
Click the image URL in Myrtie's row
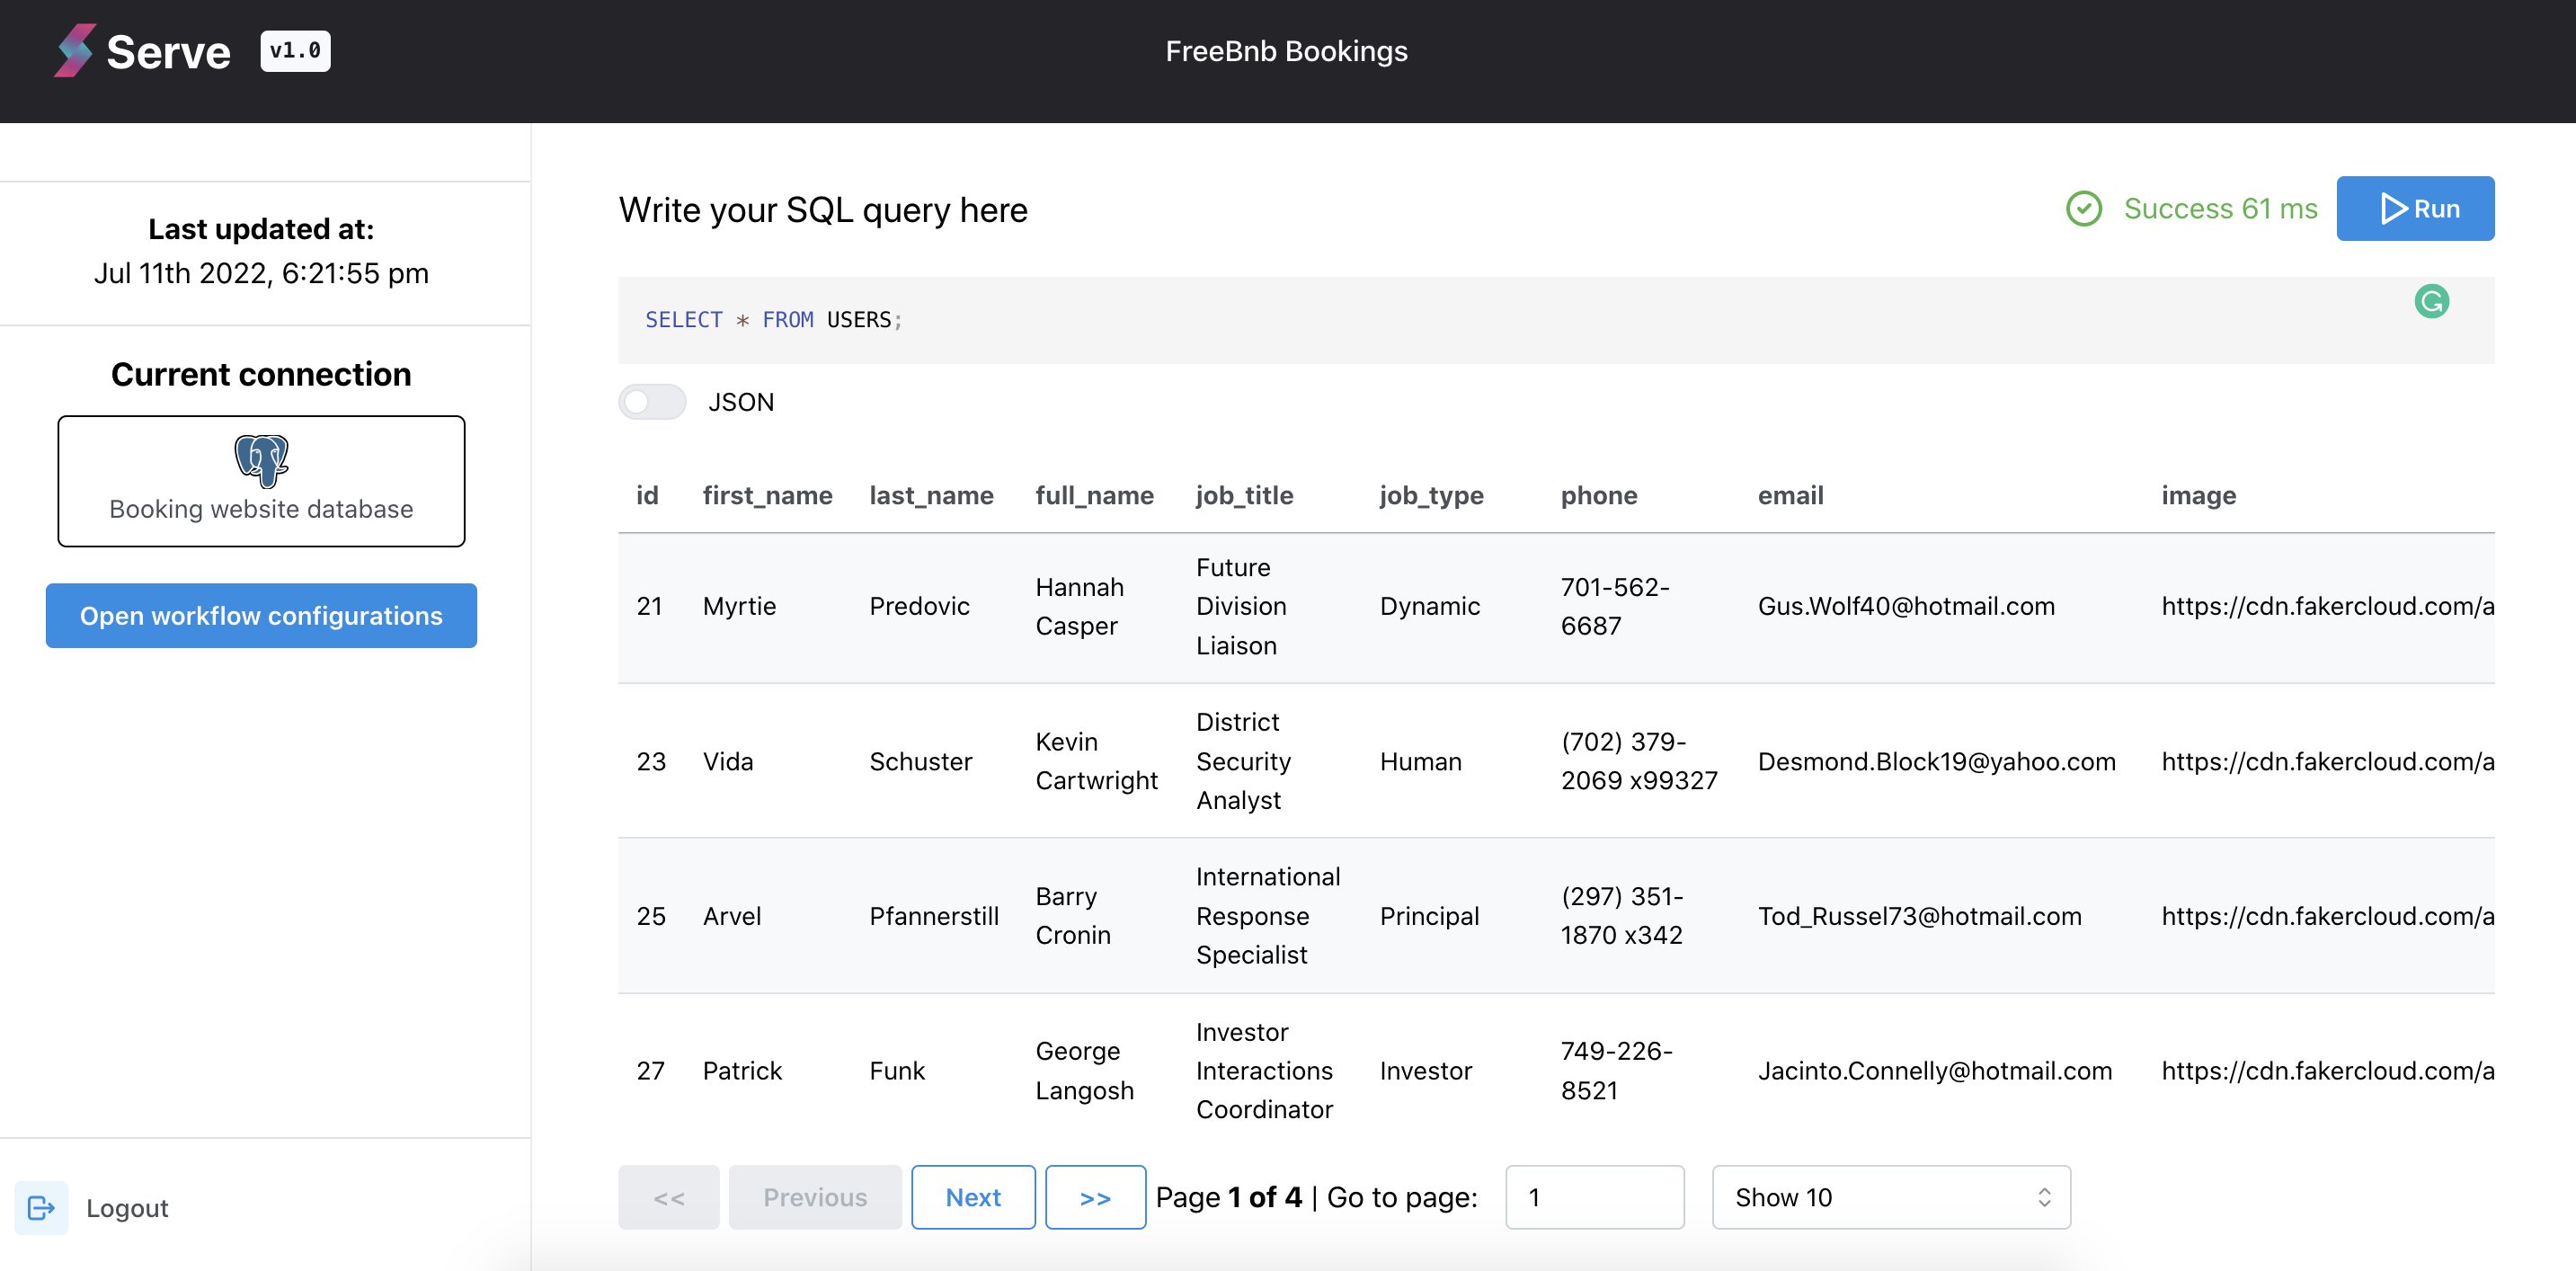(x=2327, y=606)
